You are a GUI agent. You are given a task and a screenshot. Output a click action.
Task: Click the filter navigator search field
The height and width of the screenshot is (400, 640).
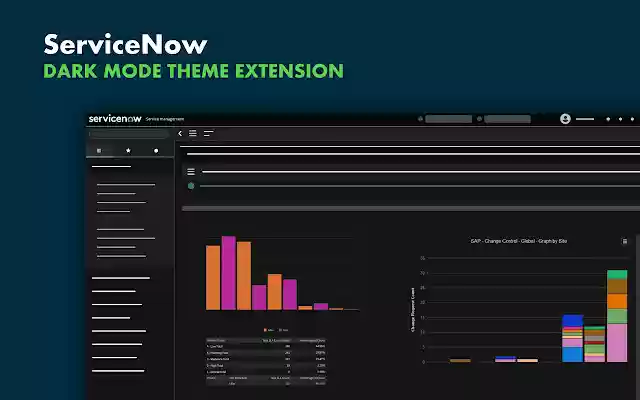click(x=129, y=133)
